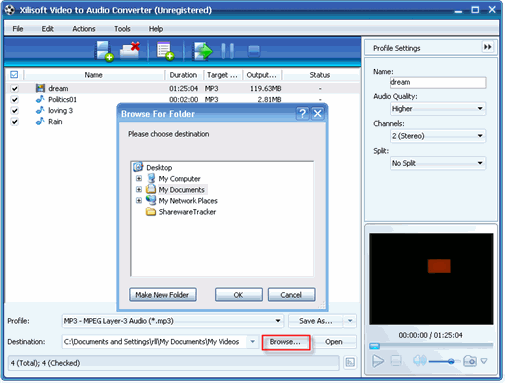Close the Browse For Folder dialog
This screenshot has width=505, height=383.
[x=318, y=114]
